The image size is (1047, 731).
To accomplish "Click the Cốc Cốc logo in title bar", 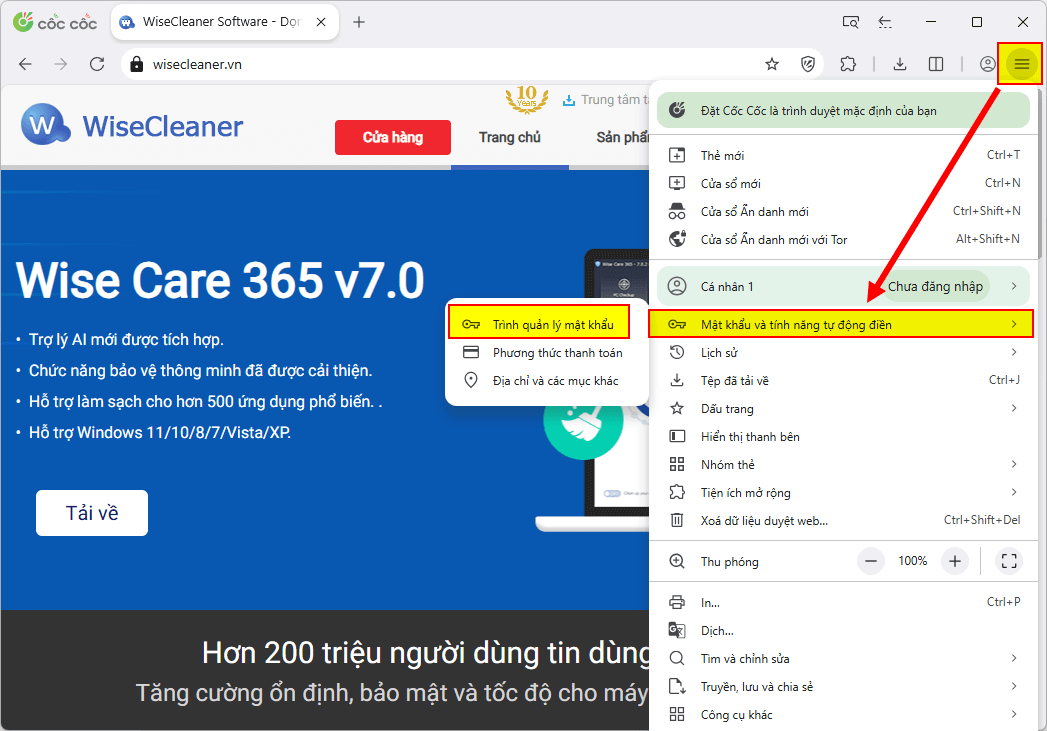I will tap(55, 22).
